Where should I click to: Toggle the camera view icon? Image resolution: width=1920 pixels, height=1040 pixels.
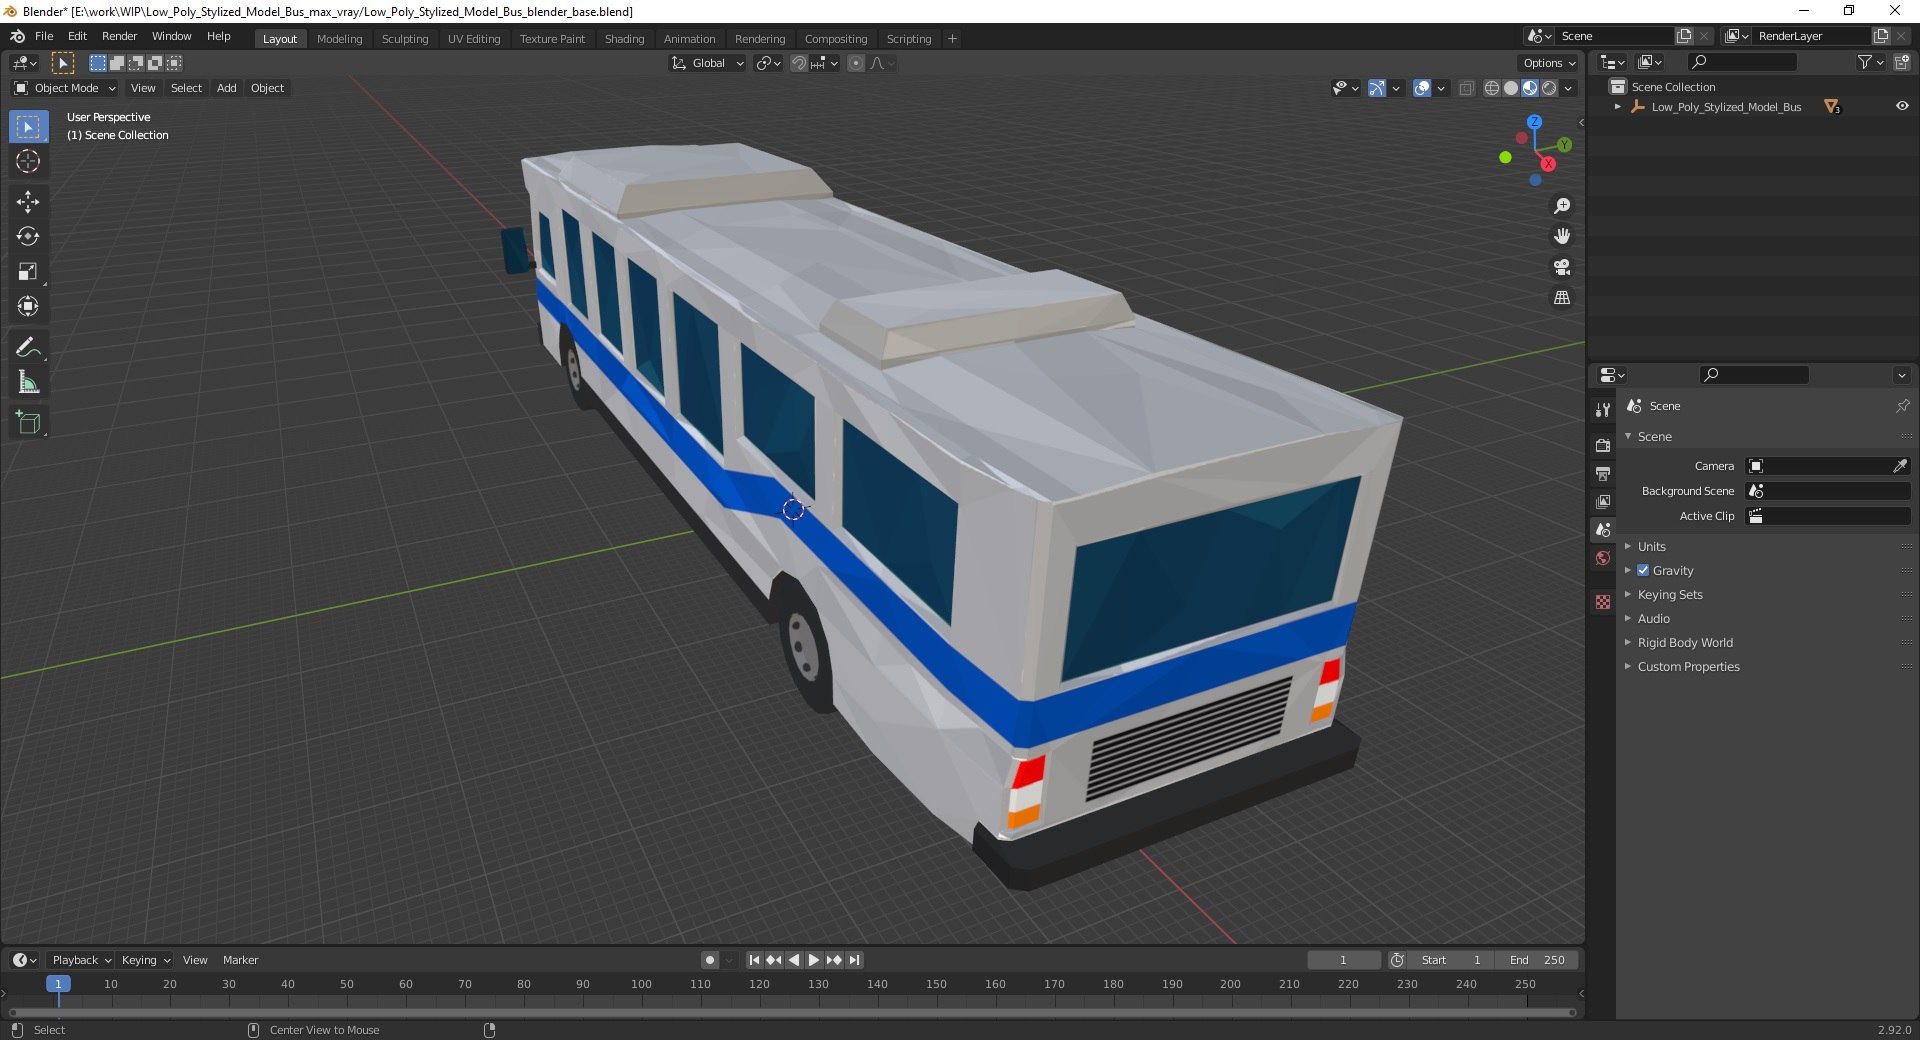click(x=1562, y=267)
